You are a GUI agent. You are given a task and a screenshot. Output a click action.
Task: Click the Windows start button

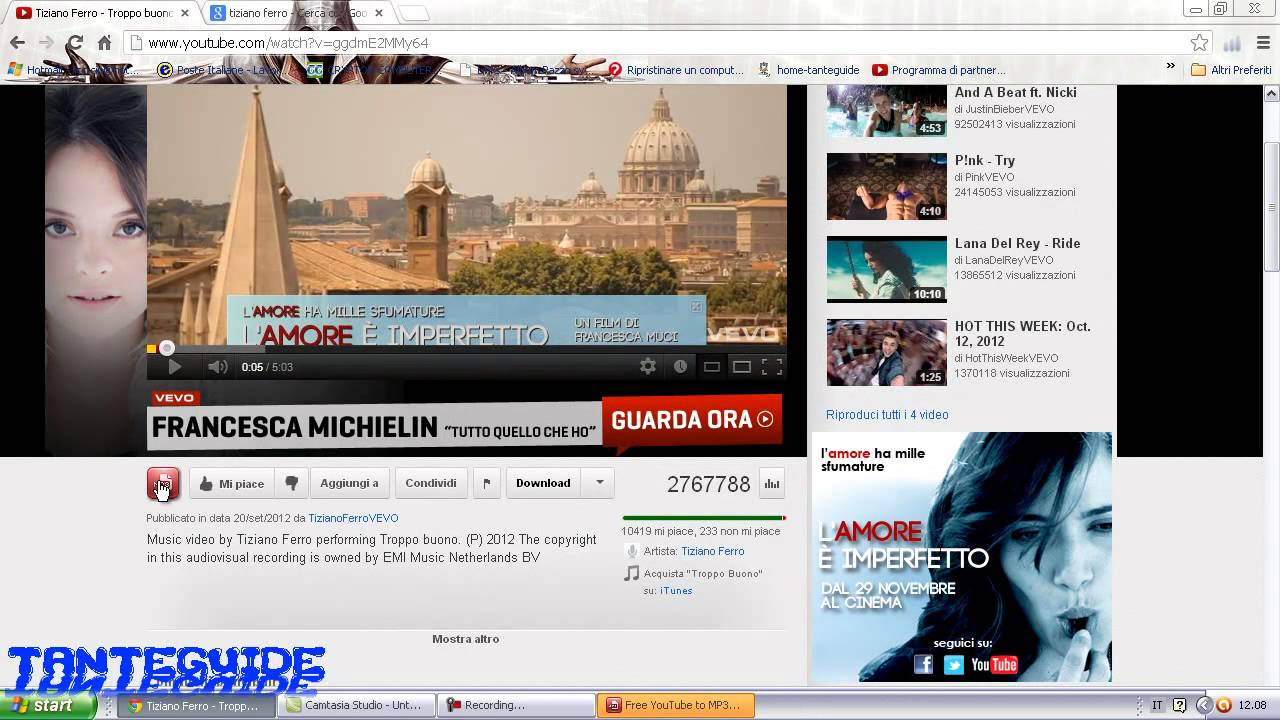click(x=48, y=705)
